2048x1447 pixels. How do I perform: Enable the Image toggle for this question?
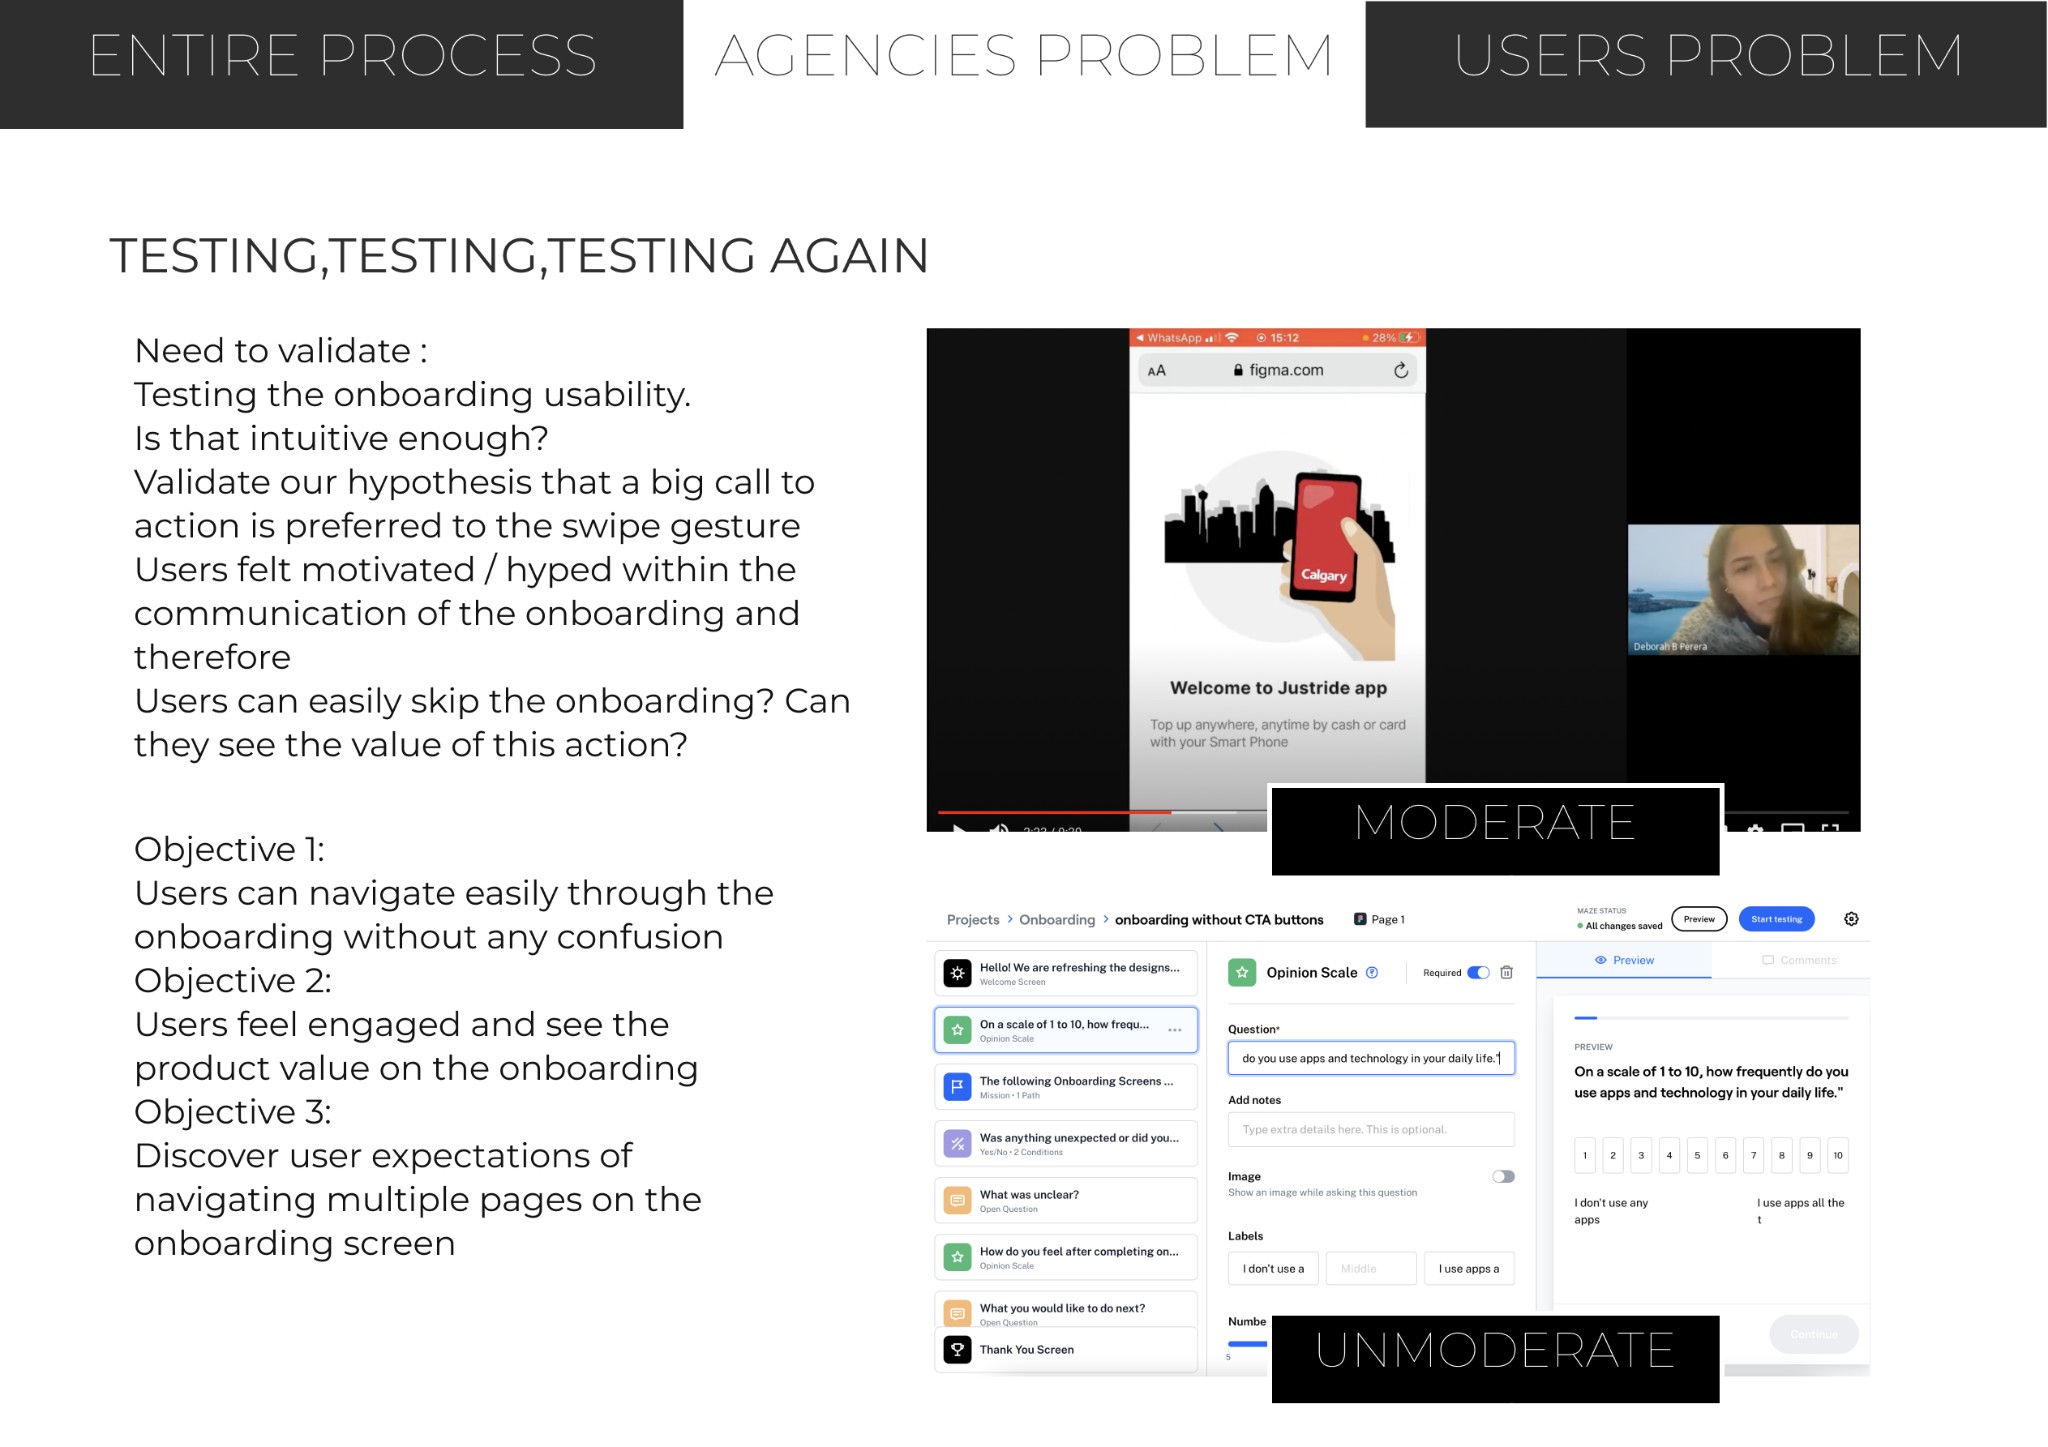point(1503,1176)
